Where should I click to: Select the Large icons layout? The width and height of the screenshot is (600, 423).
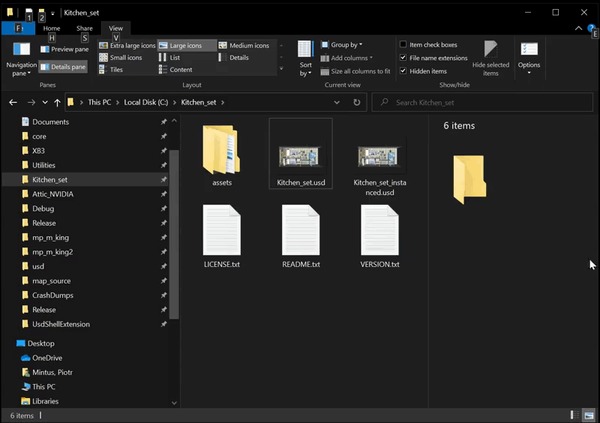pos(186,46)
